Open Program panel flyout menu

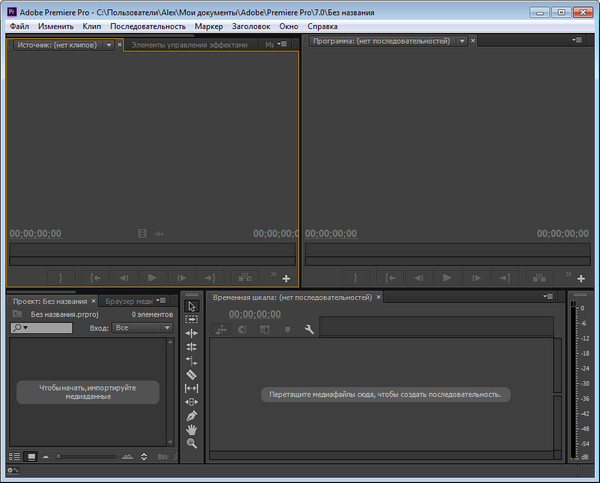577,40
